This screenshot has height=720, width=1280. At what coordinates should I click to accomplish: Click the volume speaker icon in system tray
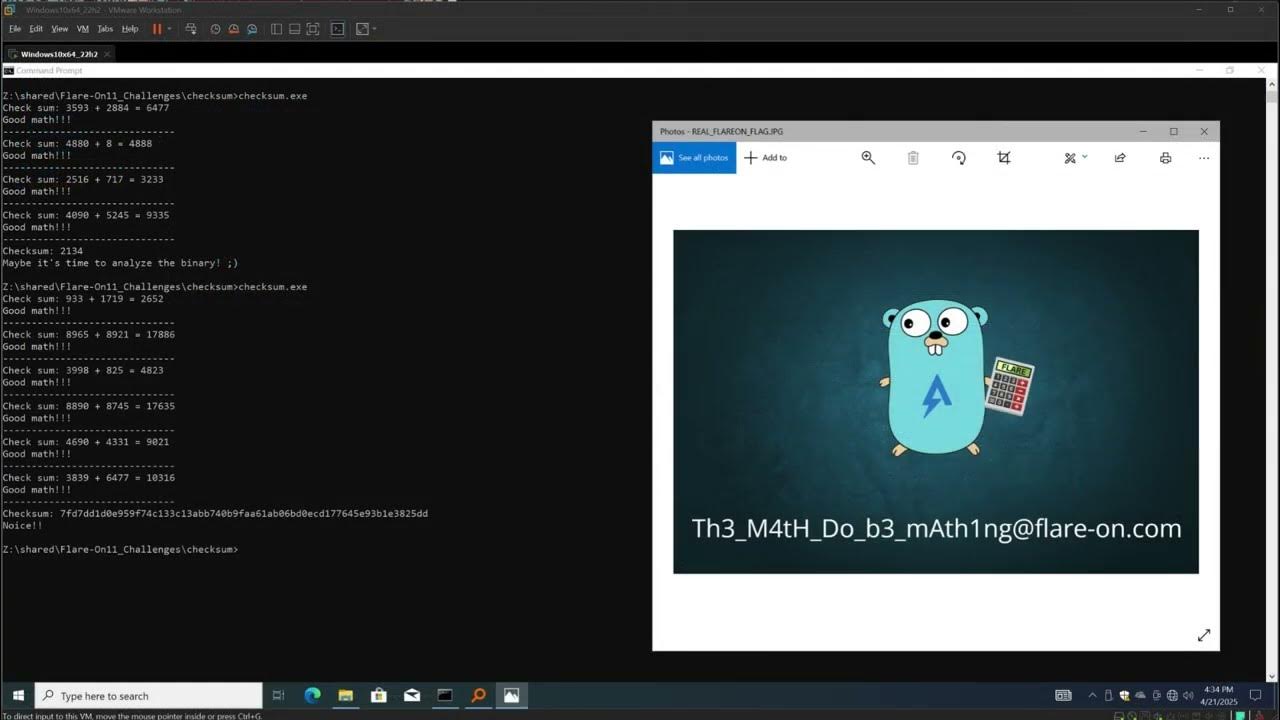point(1186,696)
